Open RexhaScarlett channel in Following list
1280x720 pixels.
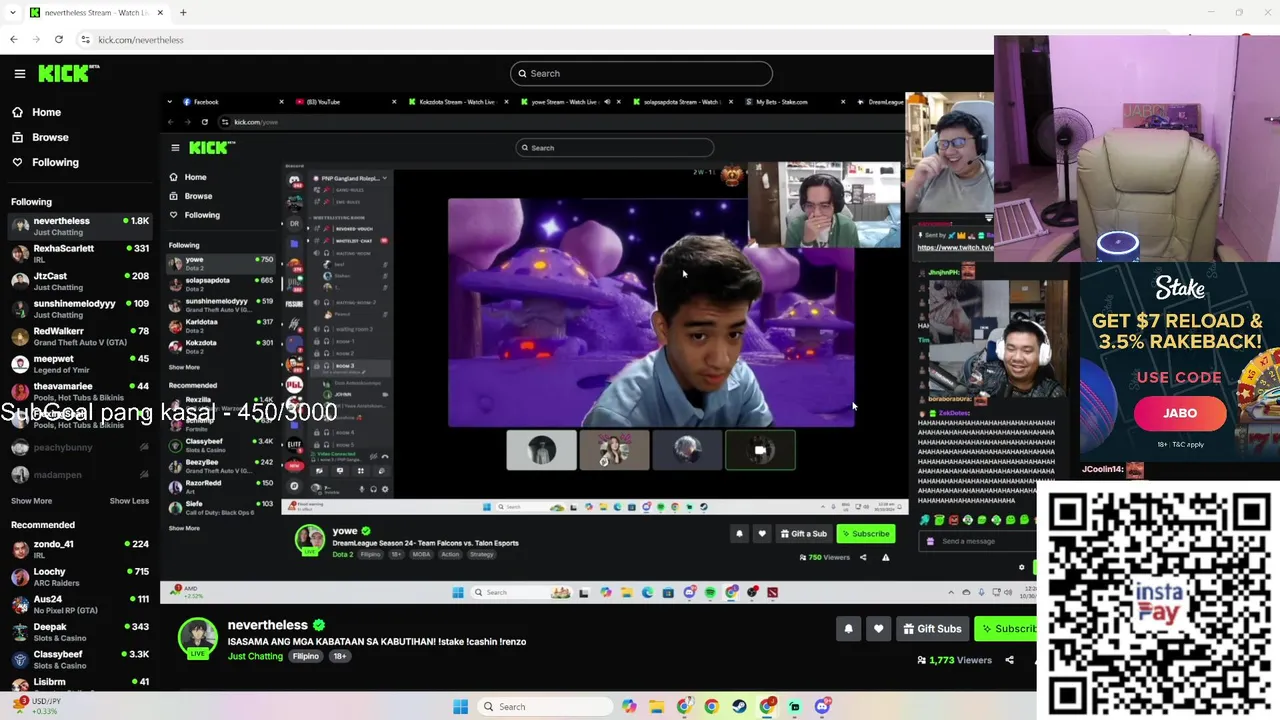80,253
